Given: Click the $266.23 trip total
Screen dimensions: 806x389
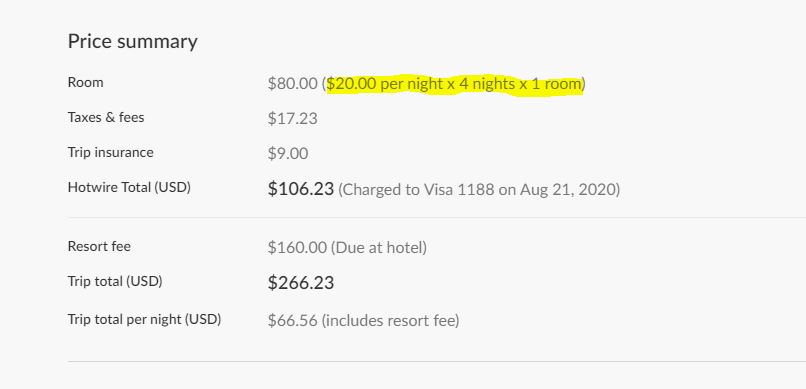Looking at the screenshot, I should [301, 283].
